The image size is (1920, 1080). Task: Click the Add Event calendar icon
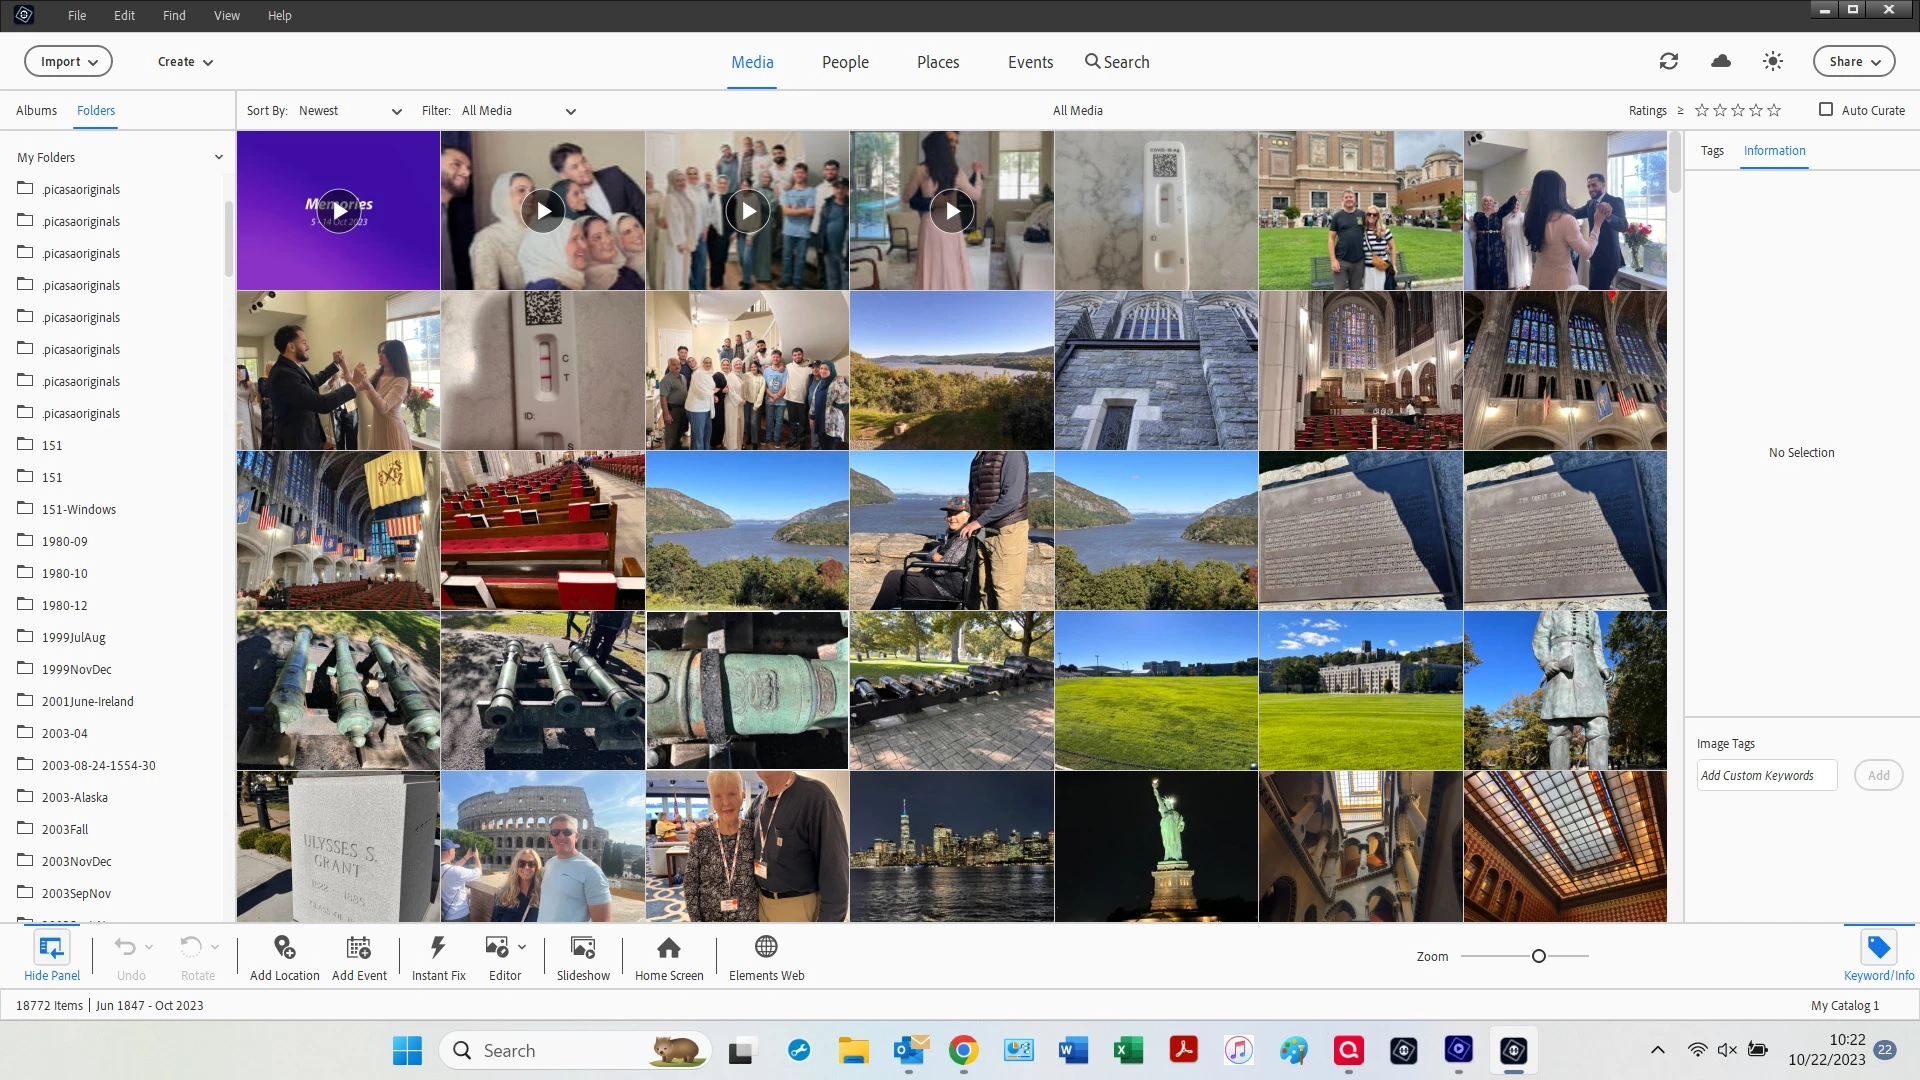tap(359, 948)
